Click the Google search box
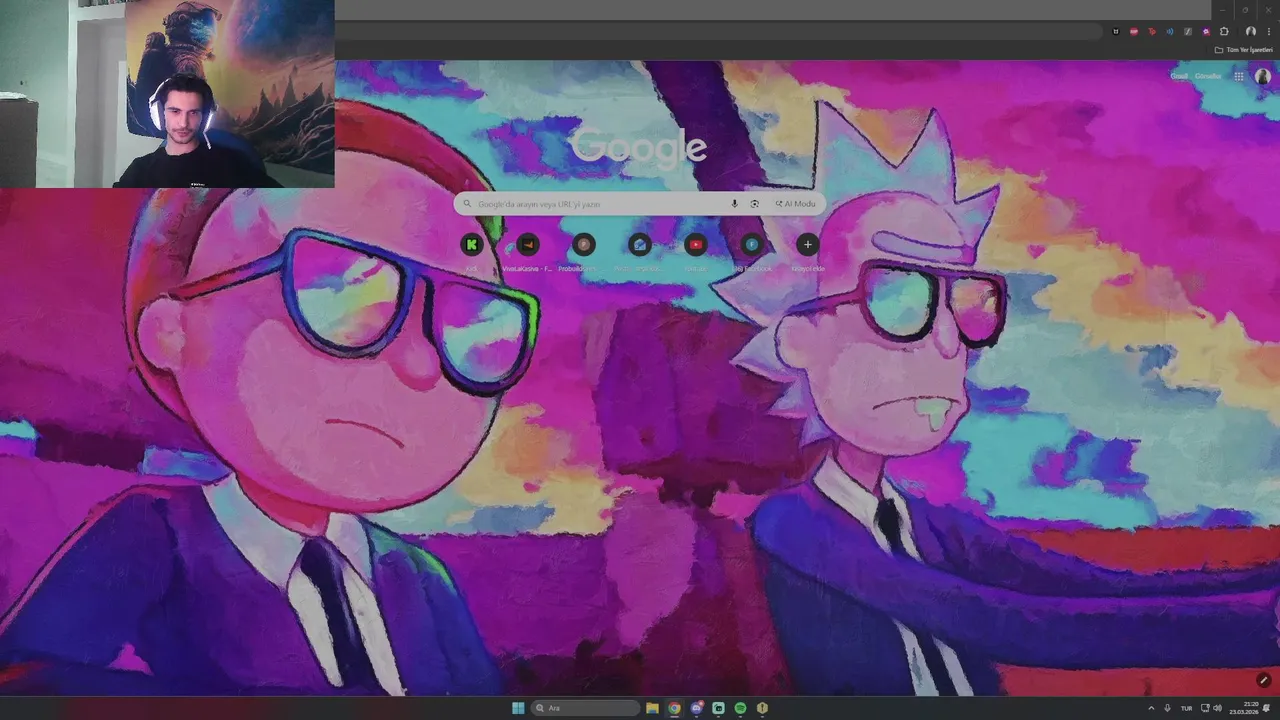 tap(639, 204)
